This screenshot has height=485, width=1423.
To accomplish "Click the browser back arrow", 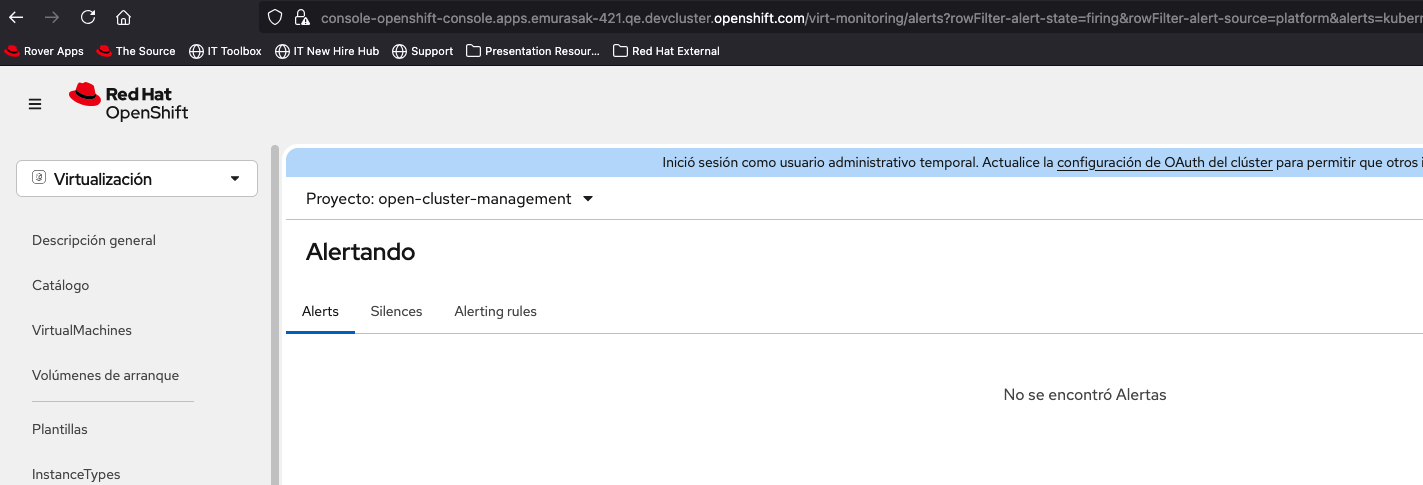I will coord(17,17).
